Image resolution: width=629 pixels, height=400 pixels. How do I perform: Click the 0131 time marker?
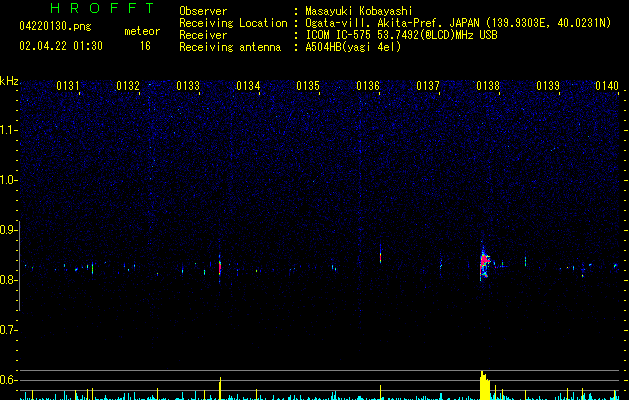(x=68, y=86)
